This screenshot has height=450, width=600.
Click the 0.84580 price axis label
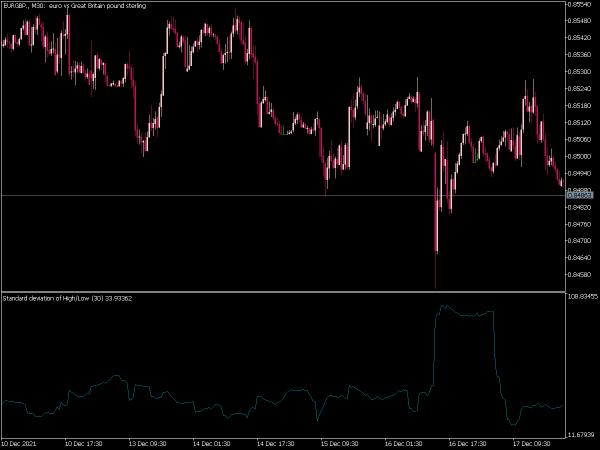click(579, 275)
